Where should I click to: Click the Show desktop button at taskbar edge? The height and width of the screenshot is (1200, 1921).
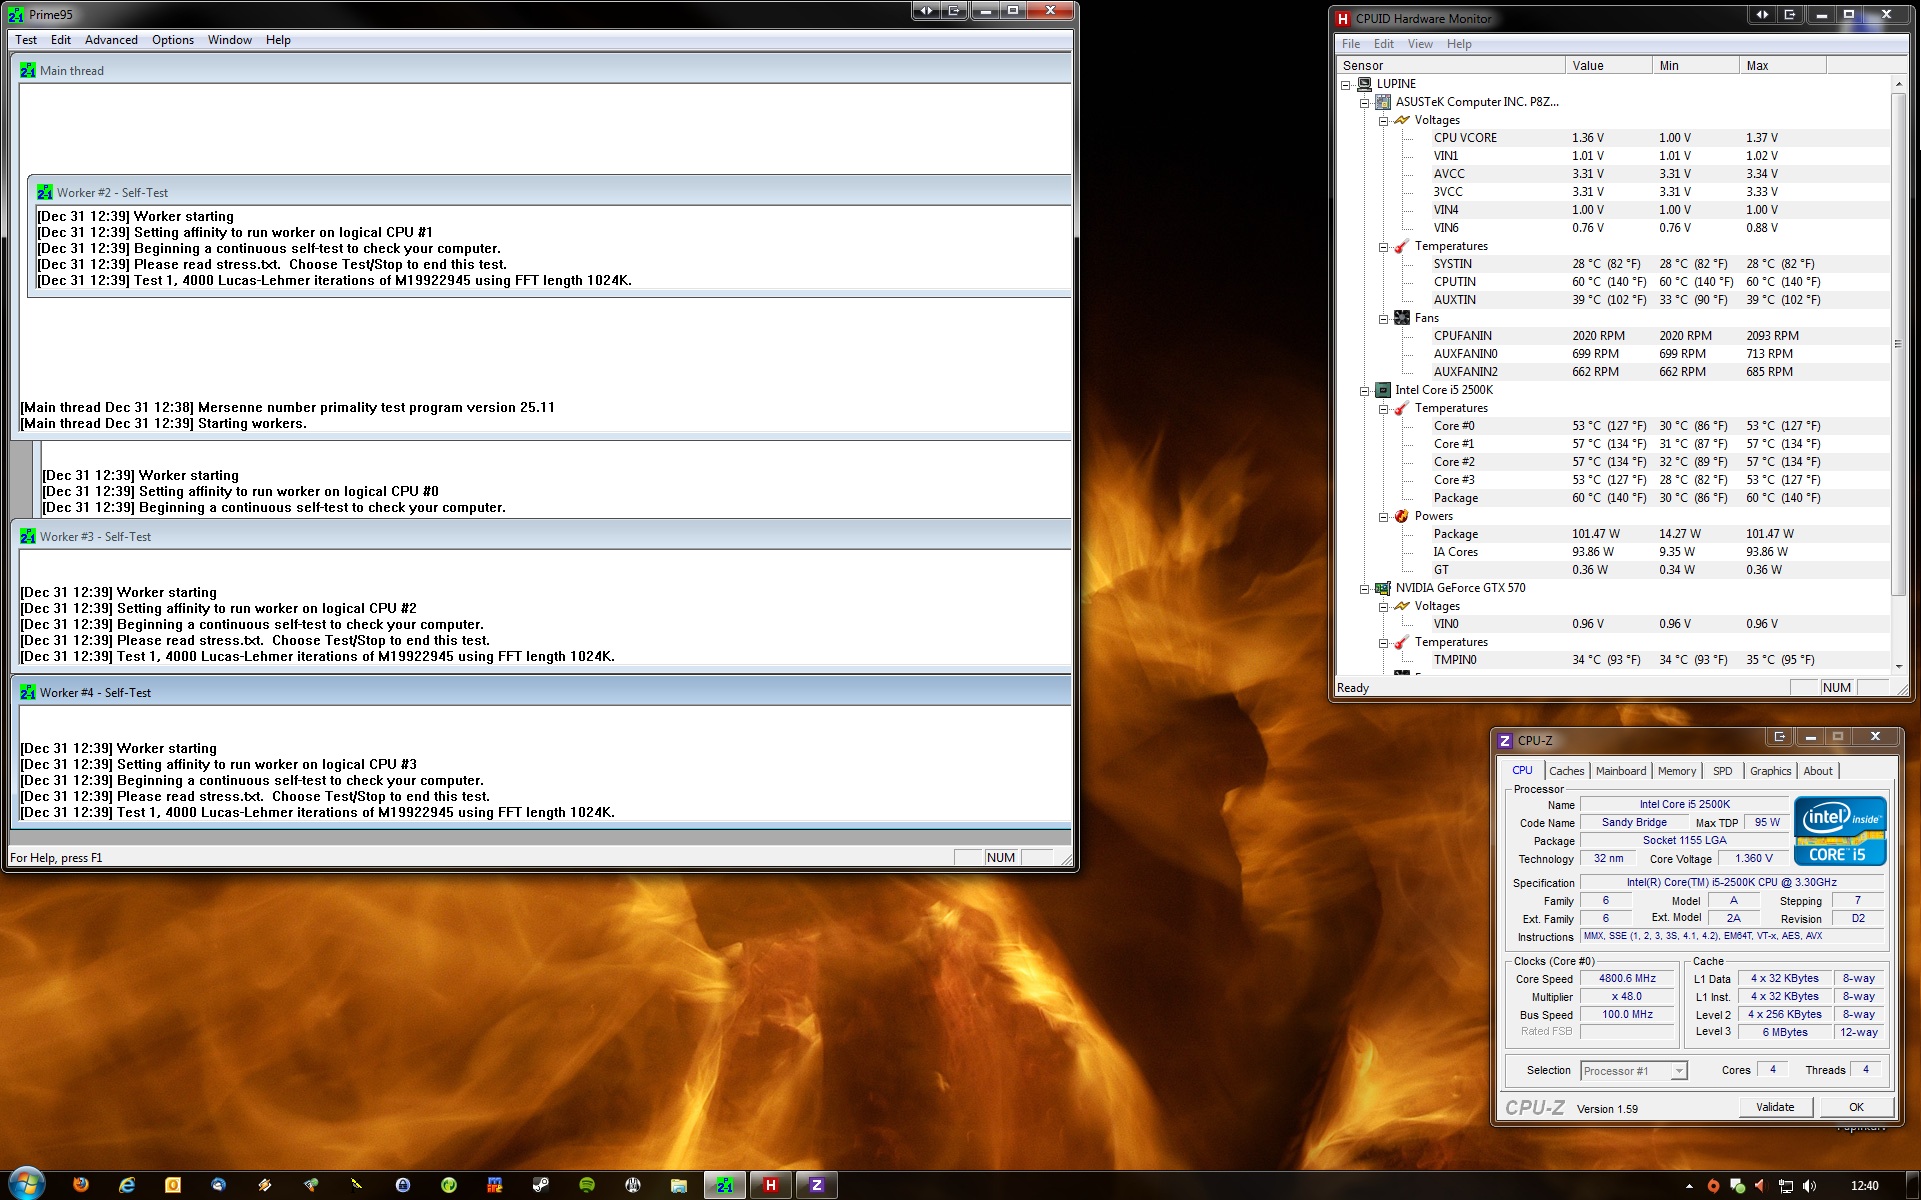click(1914, 1185)
